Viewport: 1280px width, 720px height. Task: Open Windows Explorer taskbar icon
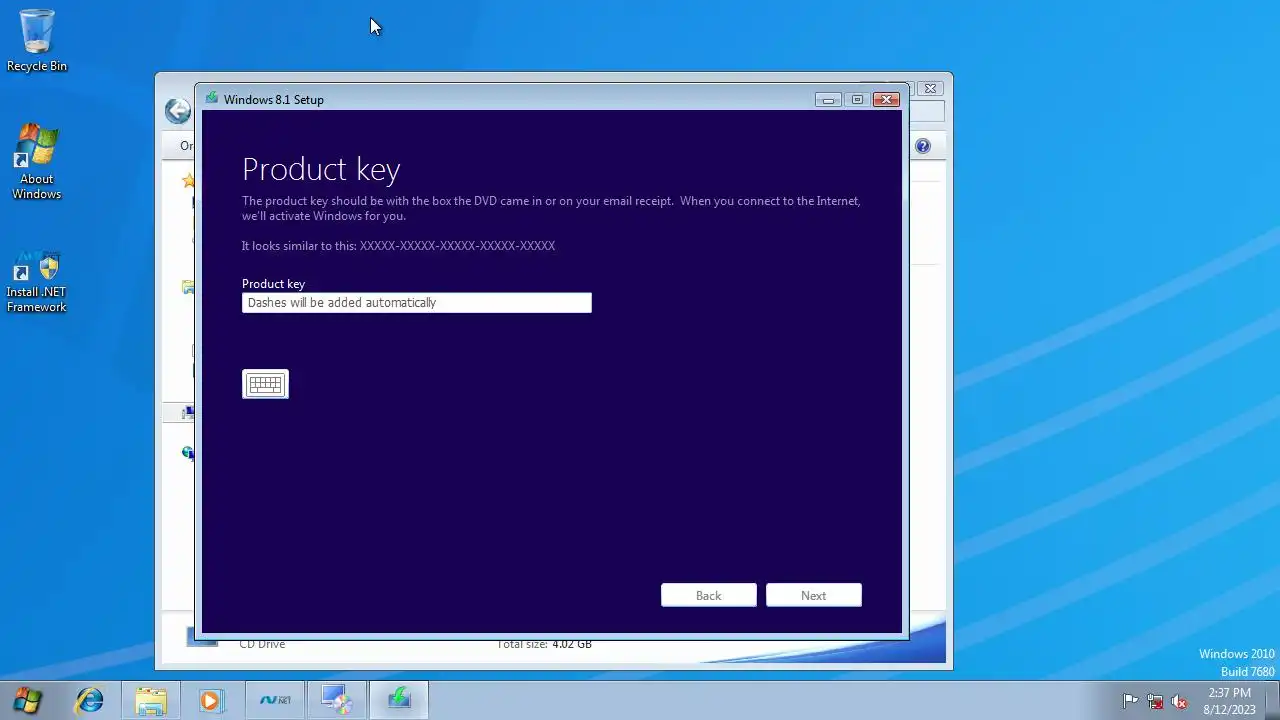(x=151, y=700)
